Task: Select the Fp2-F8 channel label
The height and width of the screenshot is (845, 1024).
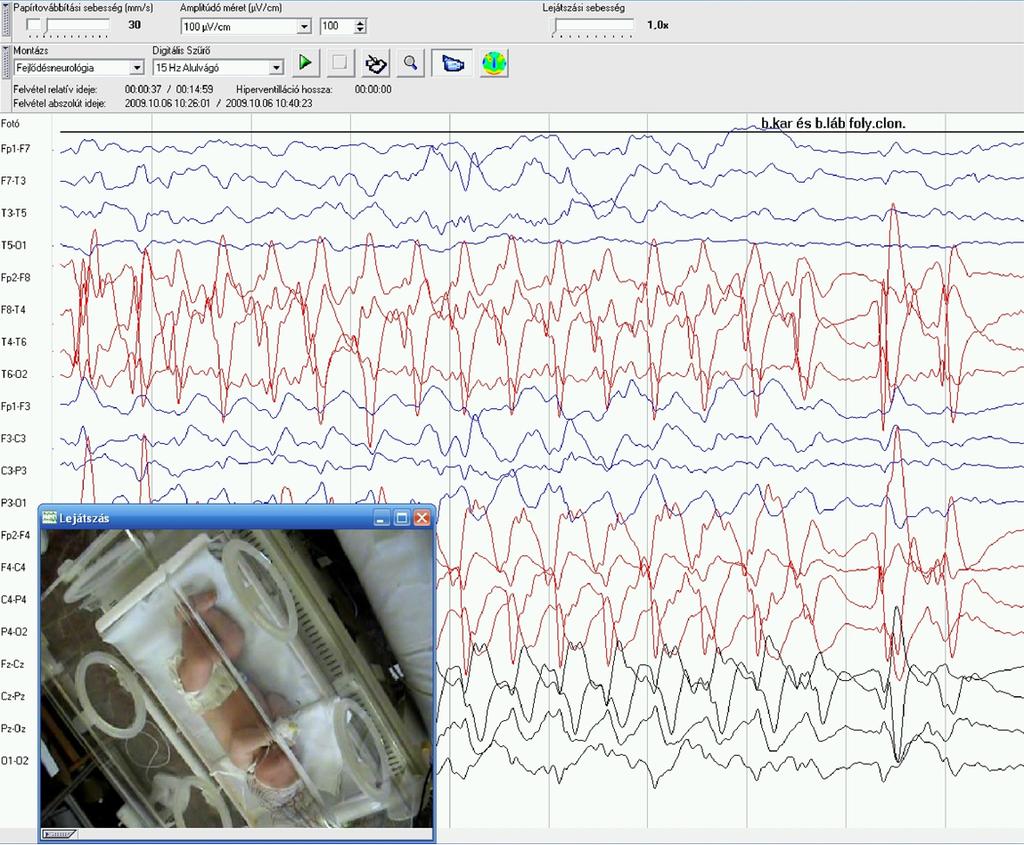Action: point(16,278)
